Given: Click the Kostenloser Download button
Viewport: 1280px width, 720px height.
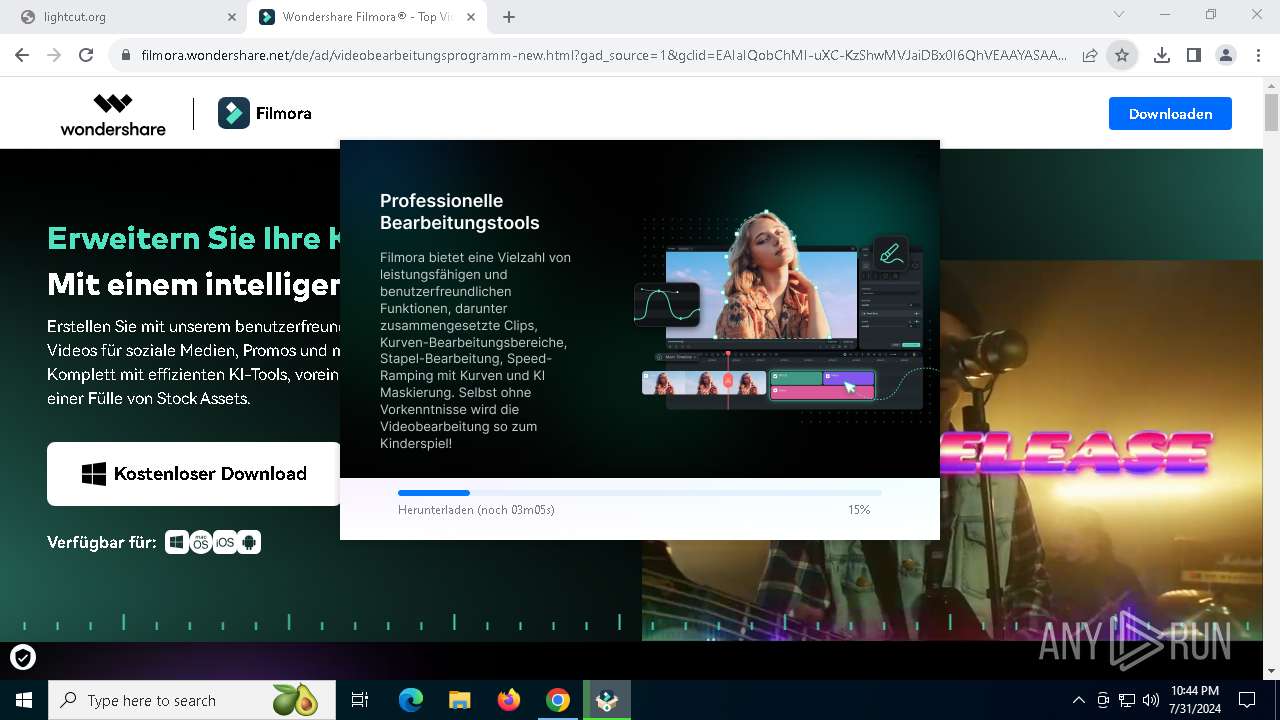Looking at the screenshot, I should pyautogui.click(x=194, y=474).
